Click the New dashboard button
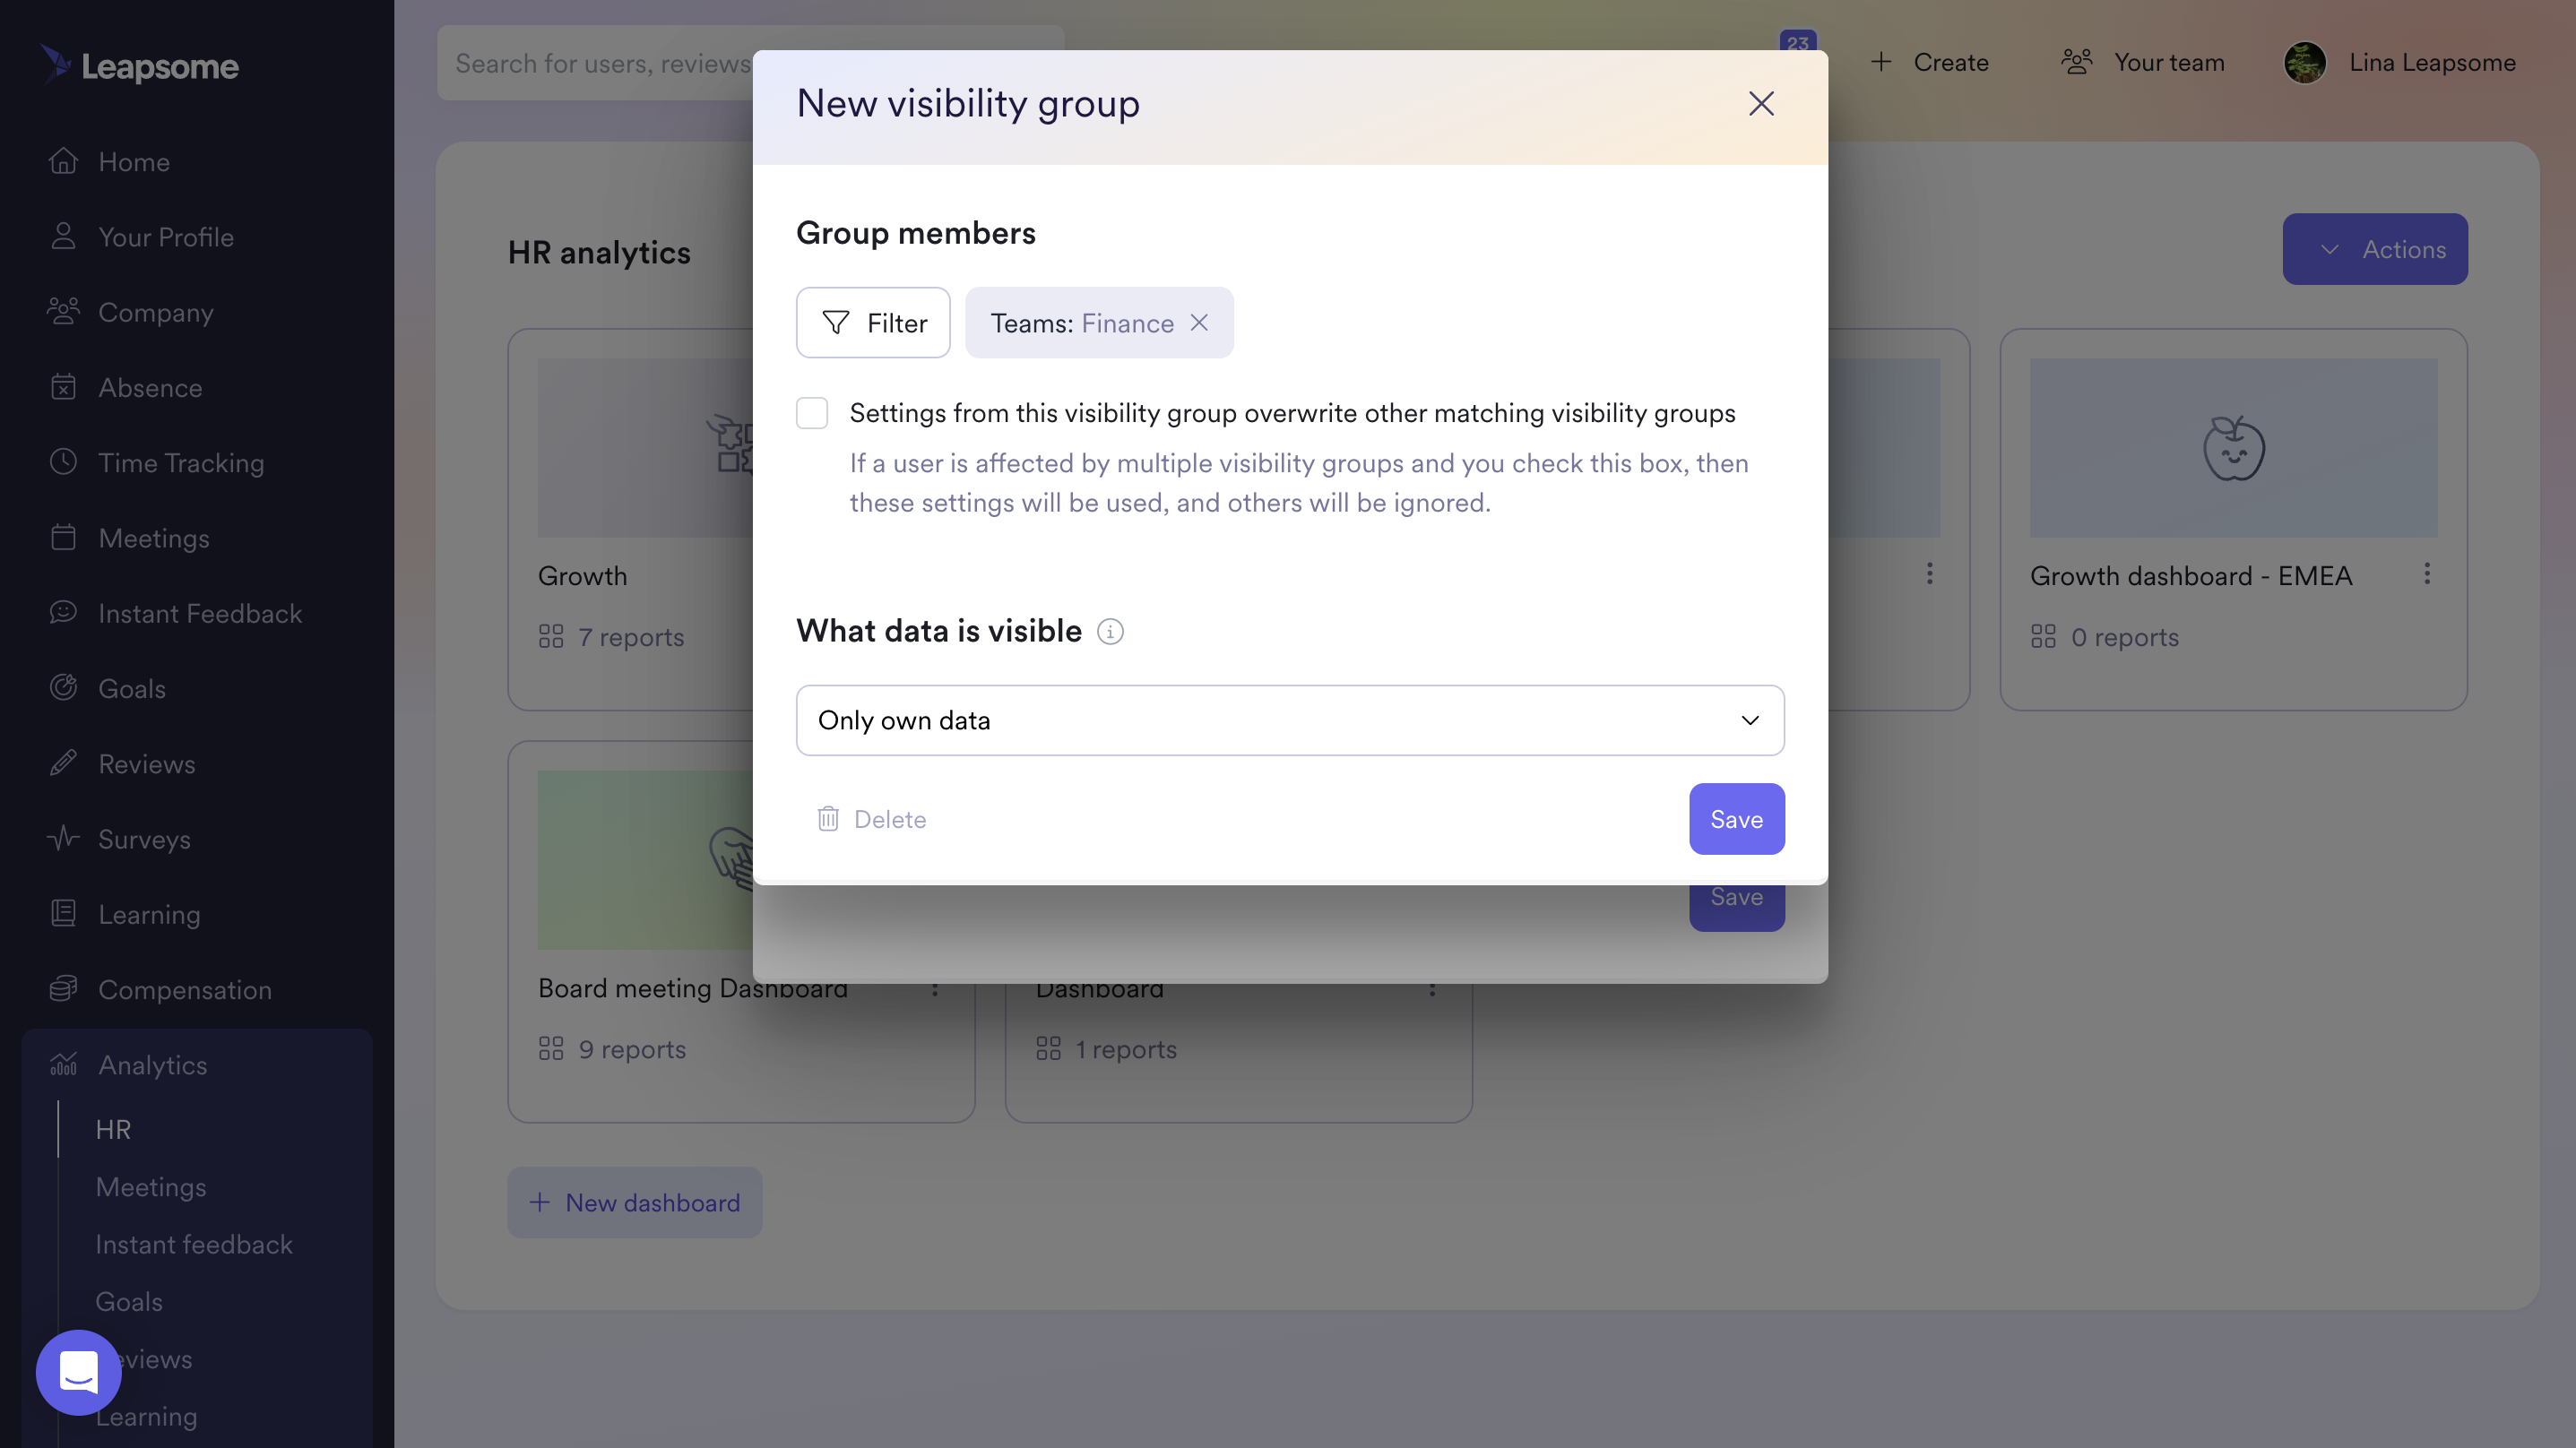 [x=635, y=1203]
